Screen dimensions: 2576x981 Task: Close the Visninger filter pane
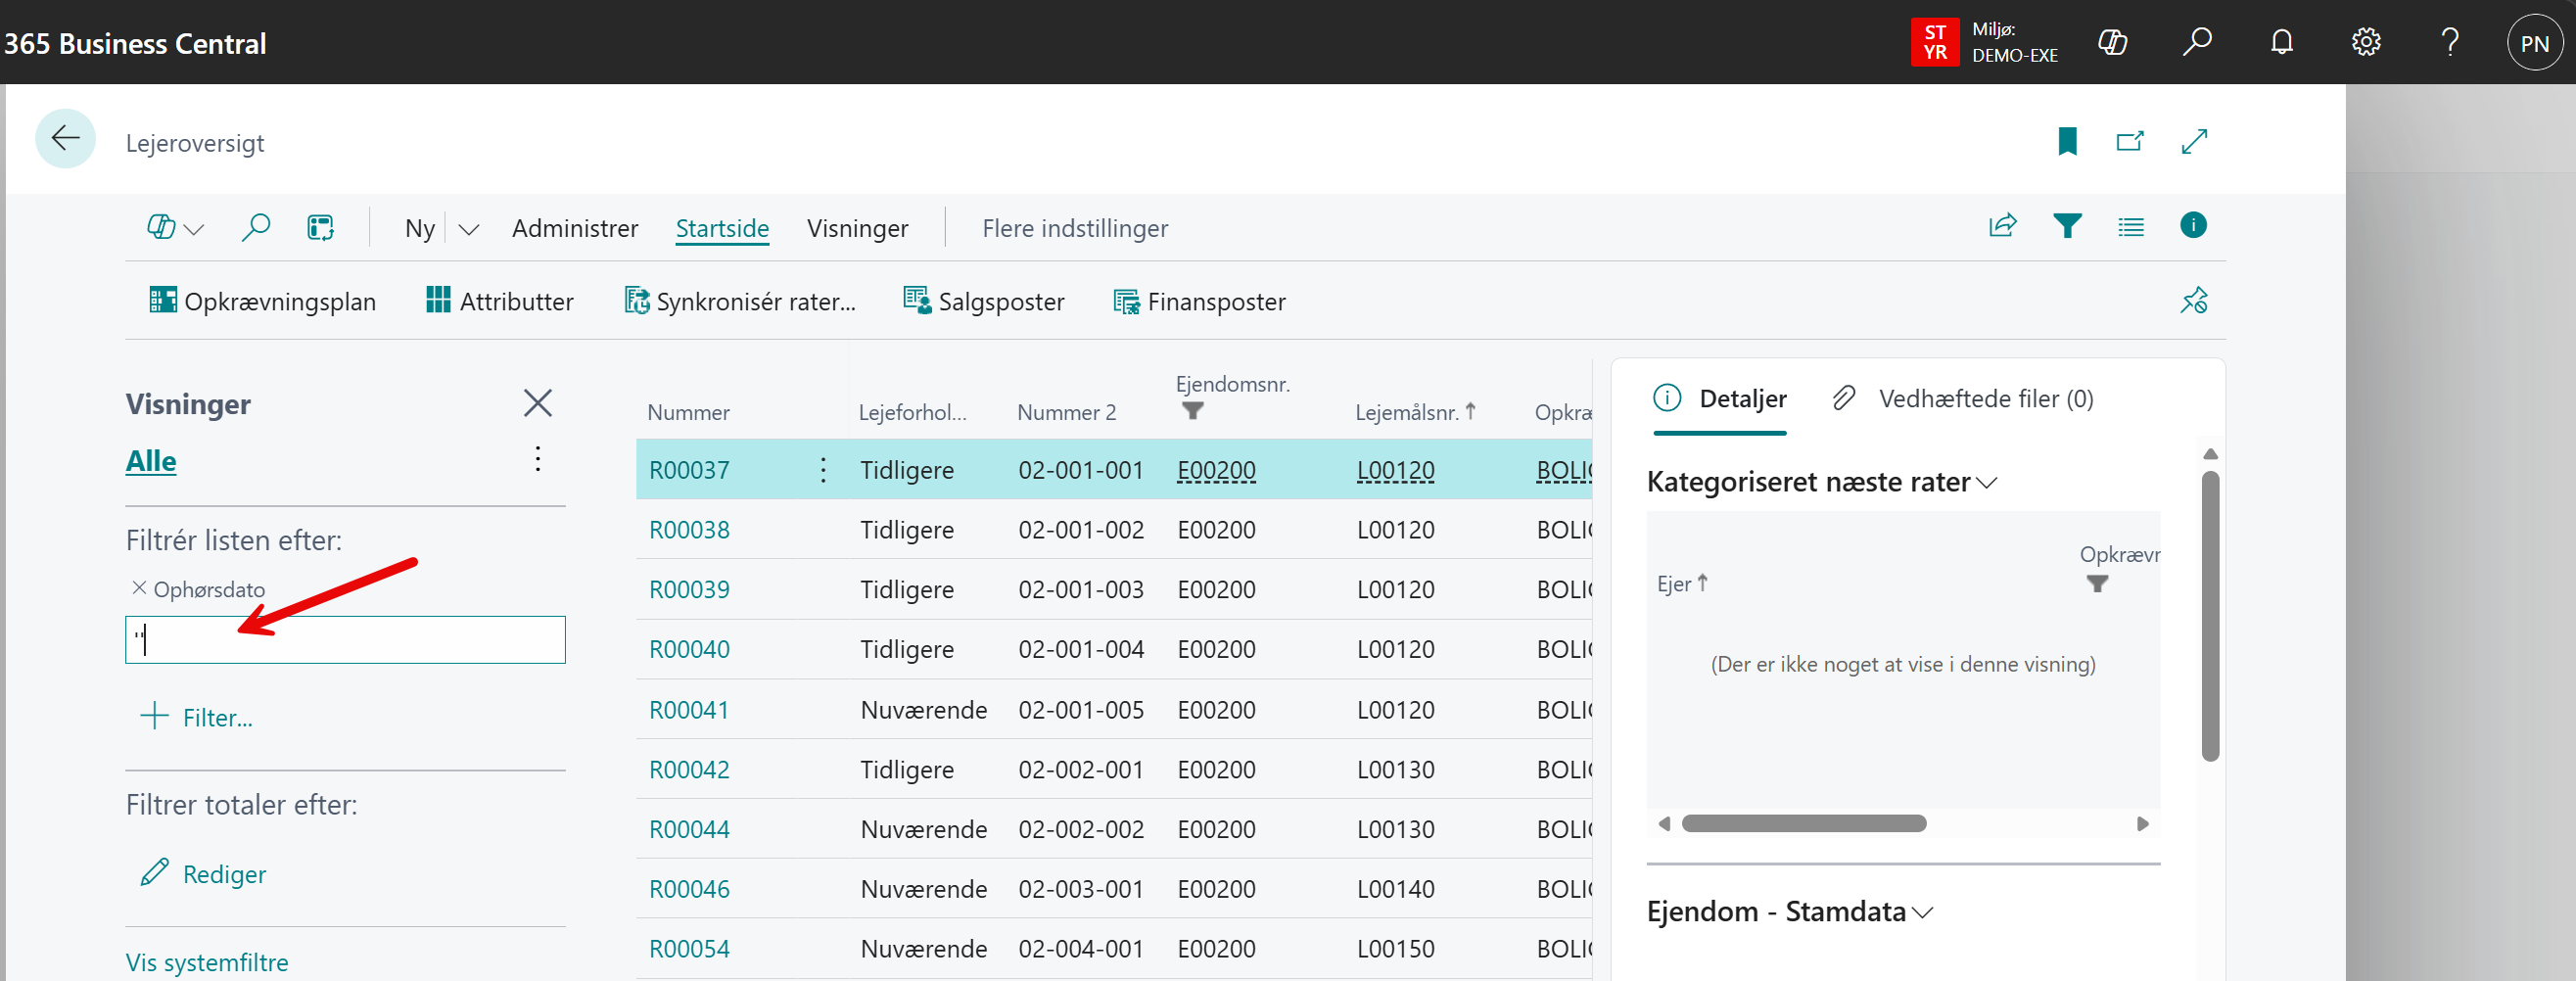click(537, 403)
